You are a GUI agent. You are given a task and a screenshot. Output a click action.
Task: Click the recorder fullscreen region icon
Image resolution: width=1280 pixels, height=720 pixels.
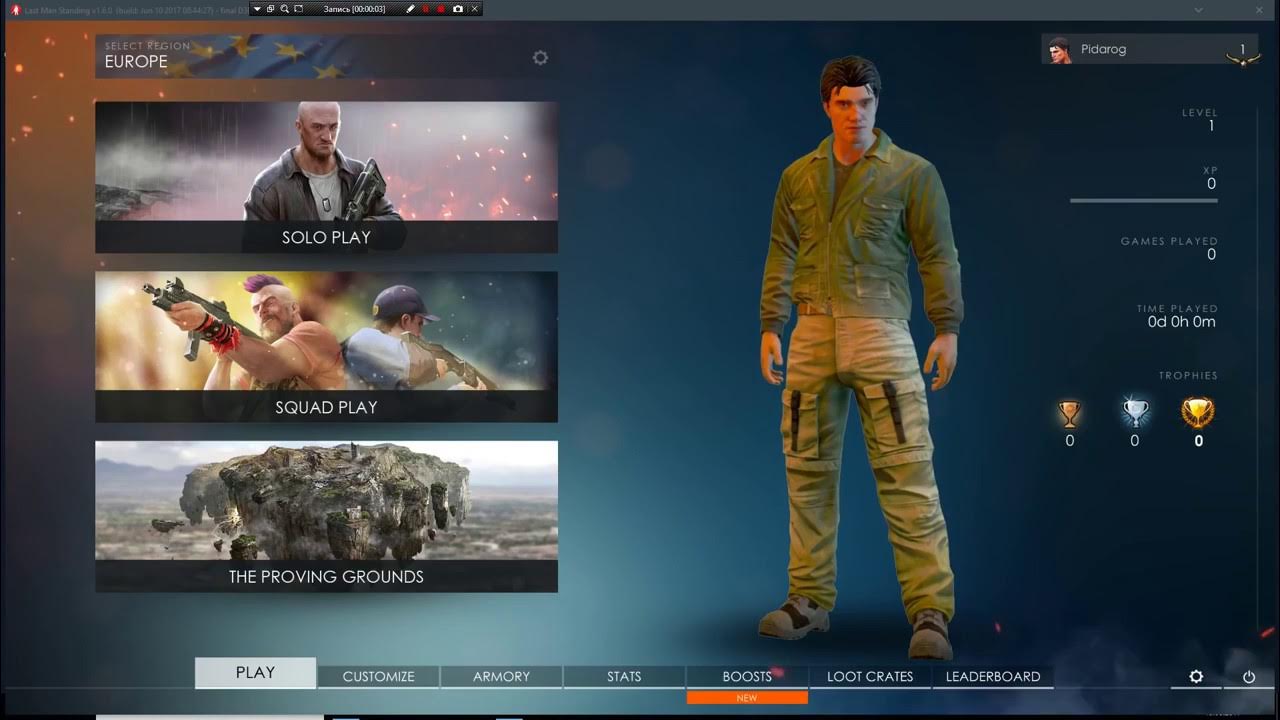click(x=299, y=8)
